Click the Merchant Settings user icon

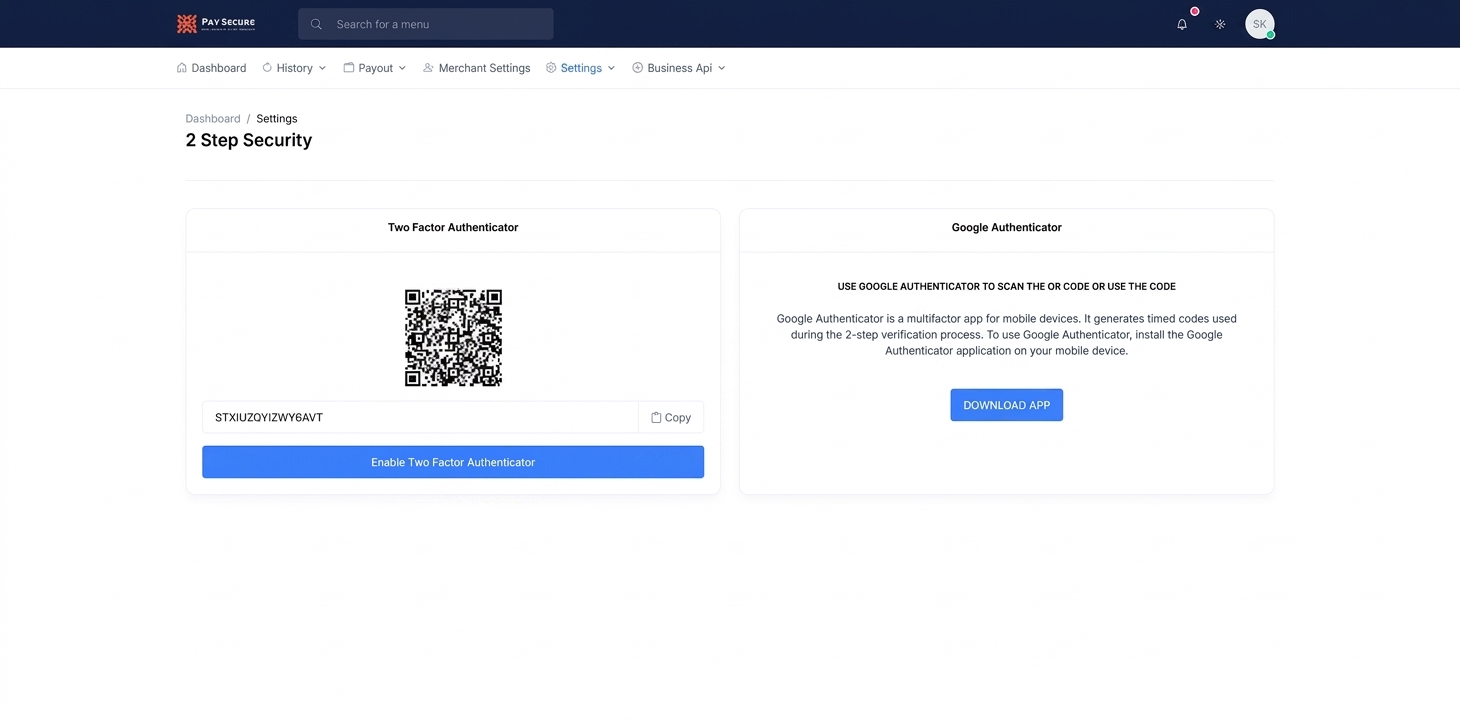coord(428,68)
